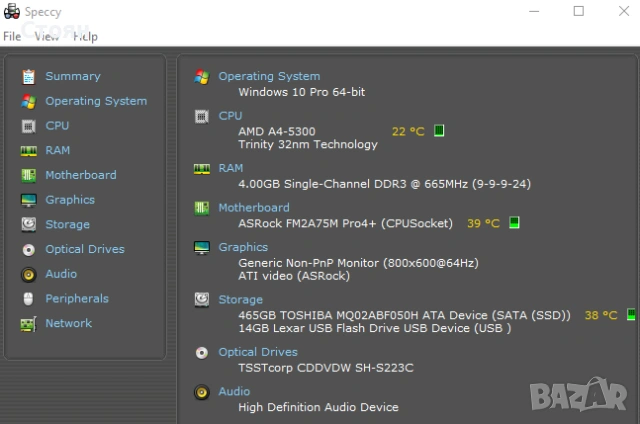Click the Motherboard temperature green status indicator
The height and width of the screenshot is (424, 640).
[514, 223]
